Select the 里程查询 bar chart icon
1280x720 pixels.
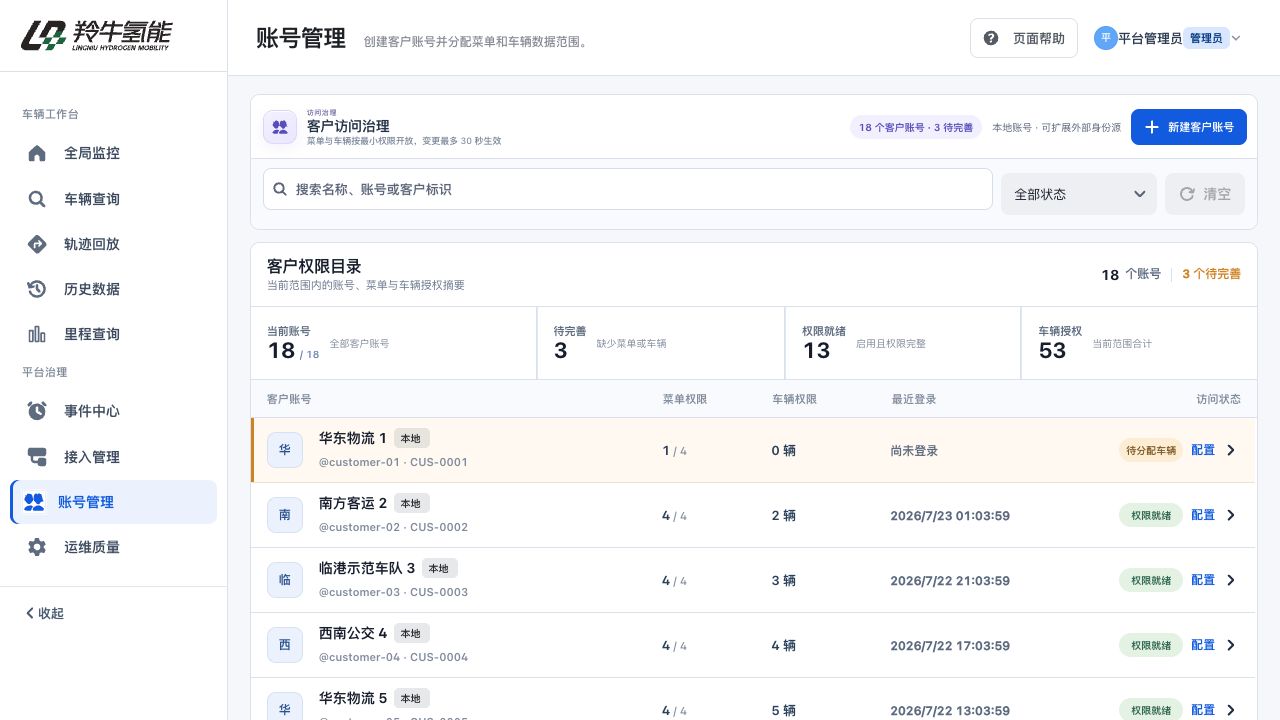coord(37,334)
